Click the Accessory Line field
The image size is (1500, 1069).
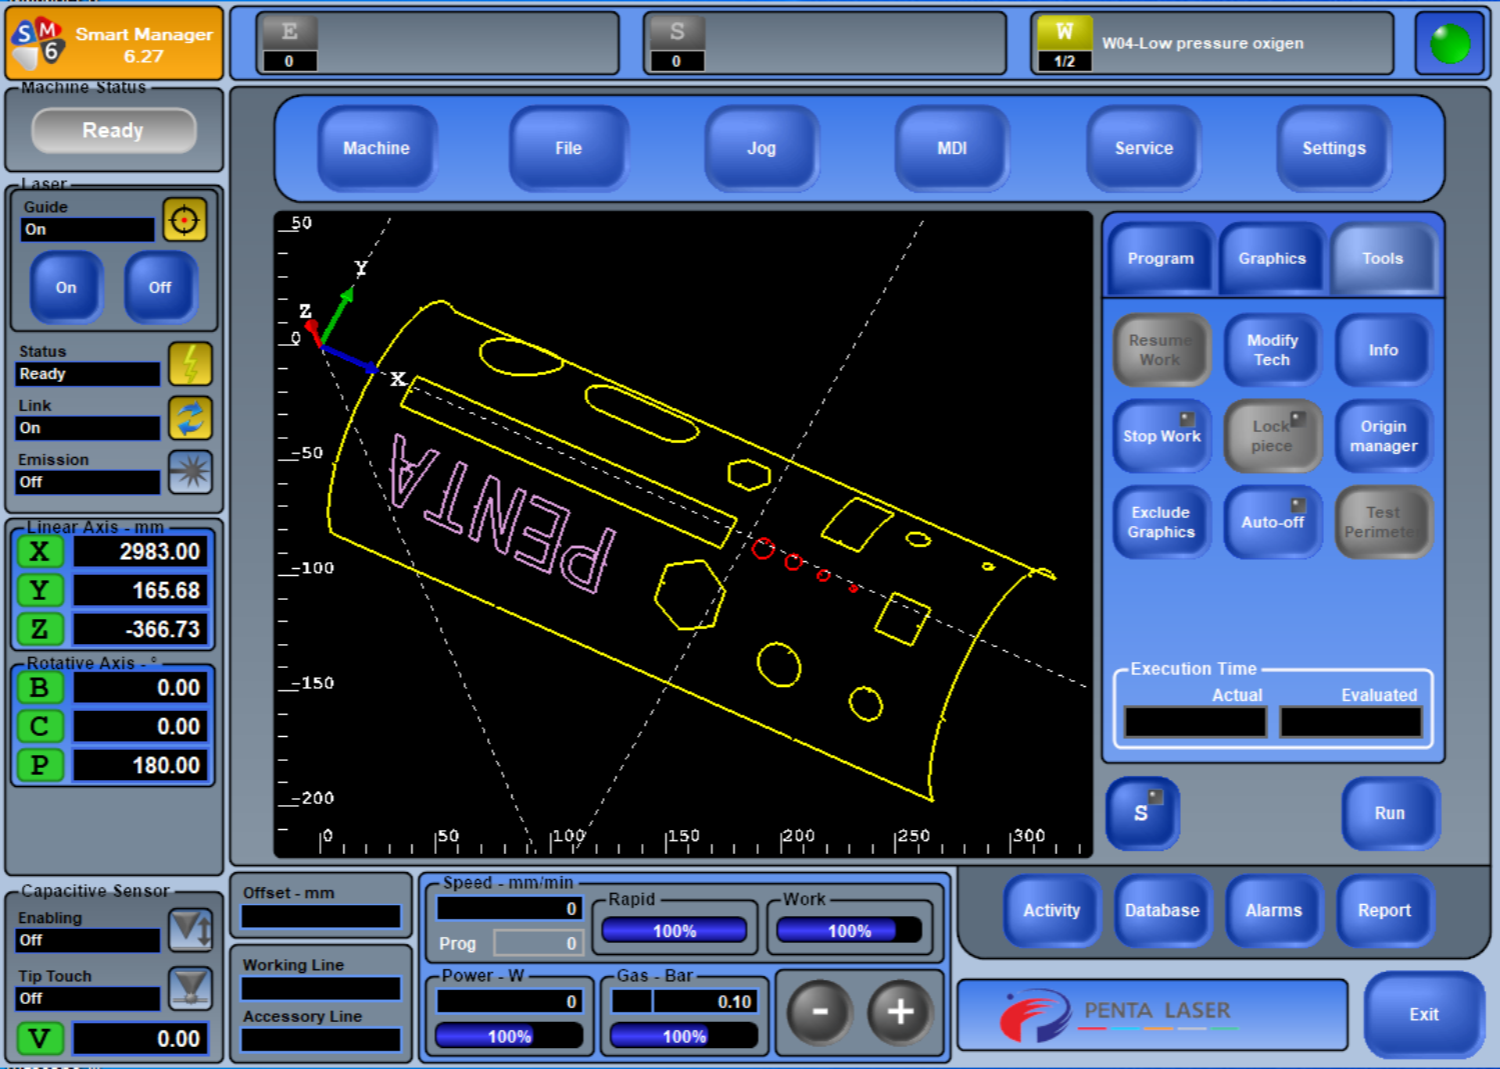(x=321, y=1040)
